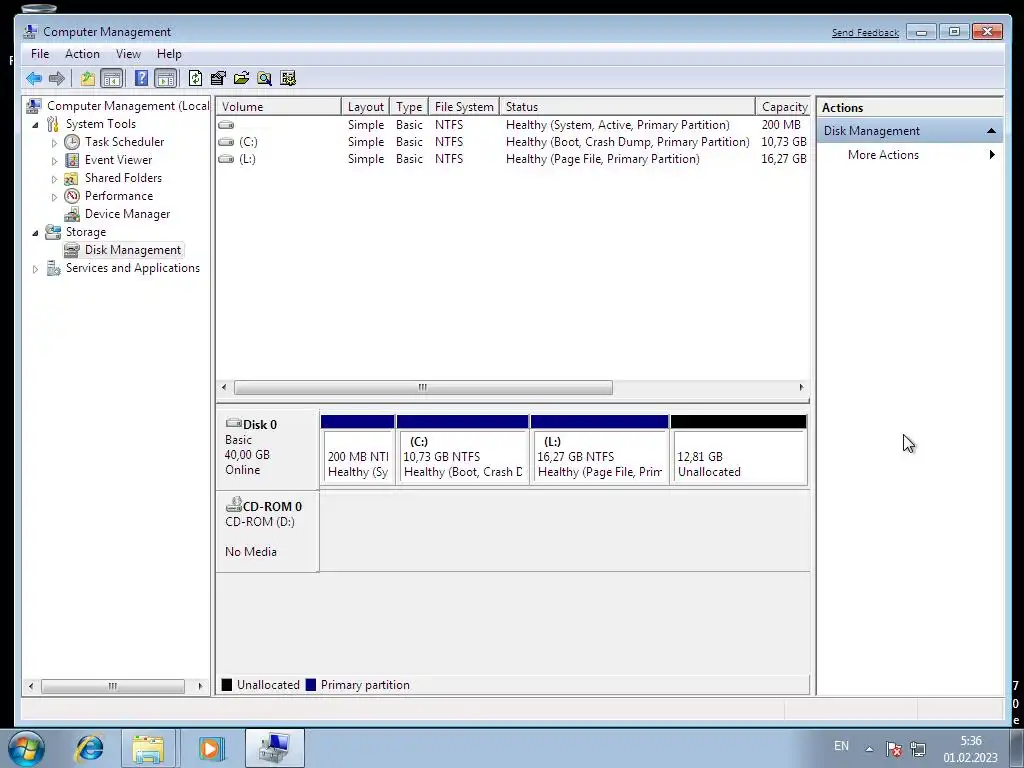Click the Send Feedback link
The width and height of the screenshot is (1024, 768).
tap(865, 33)
